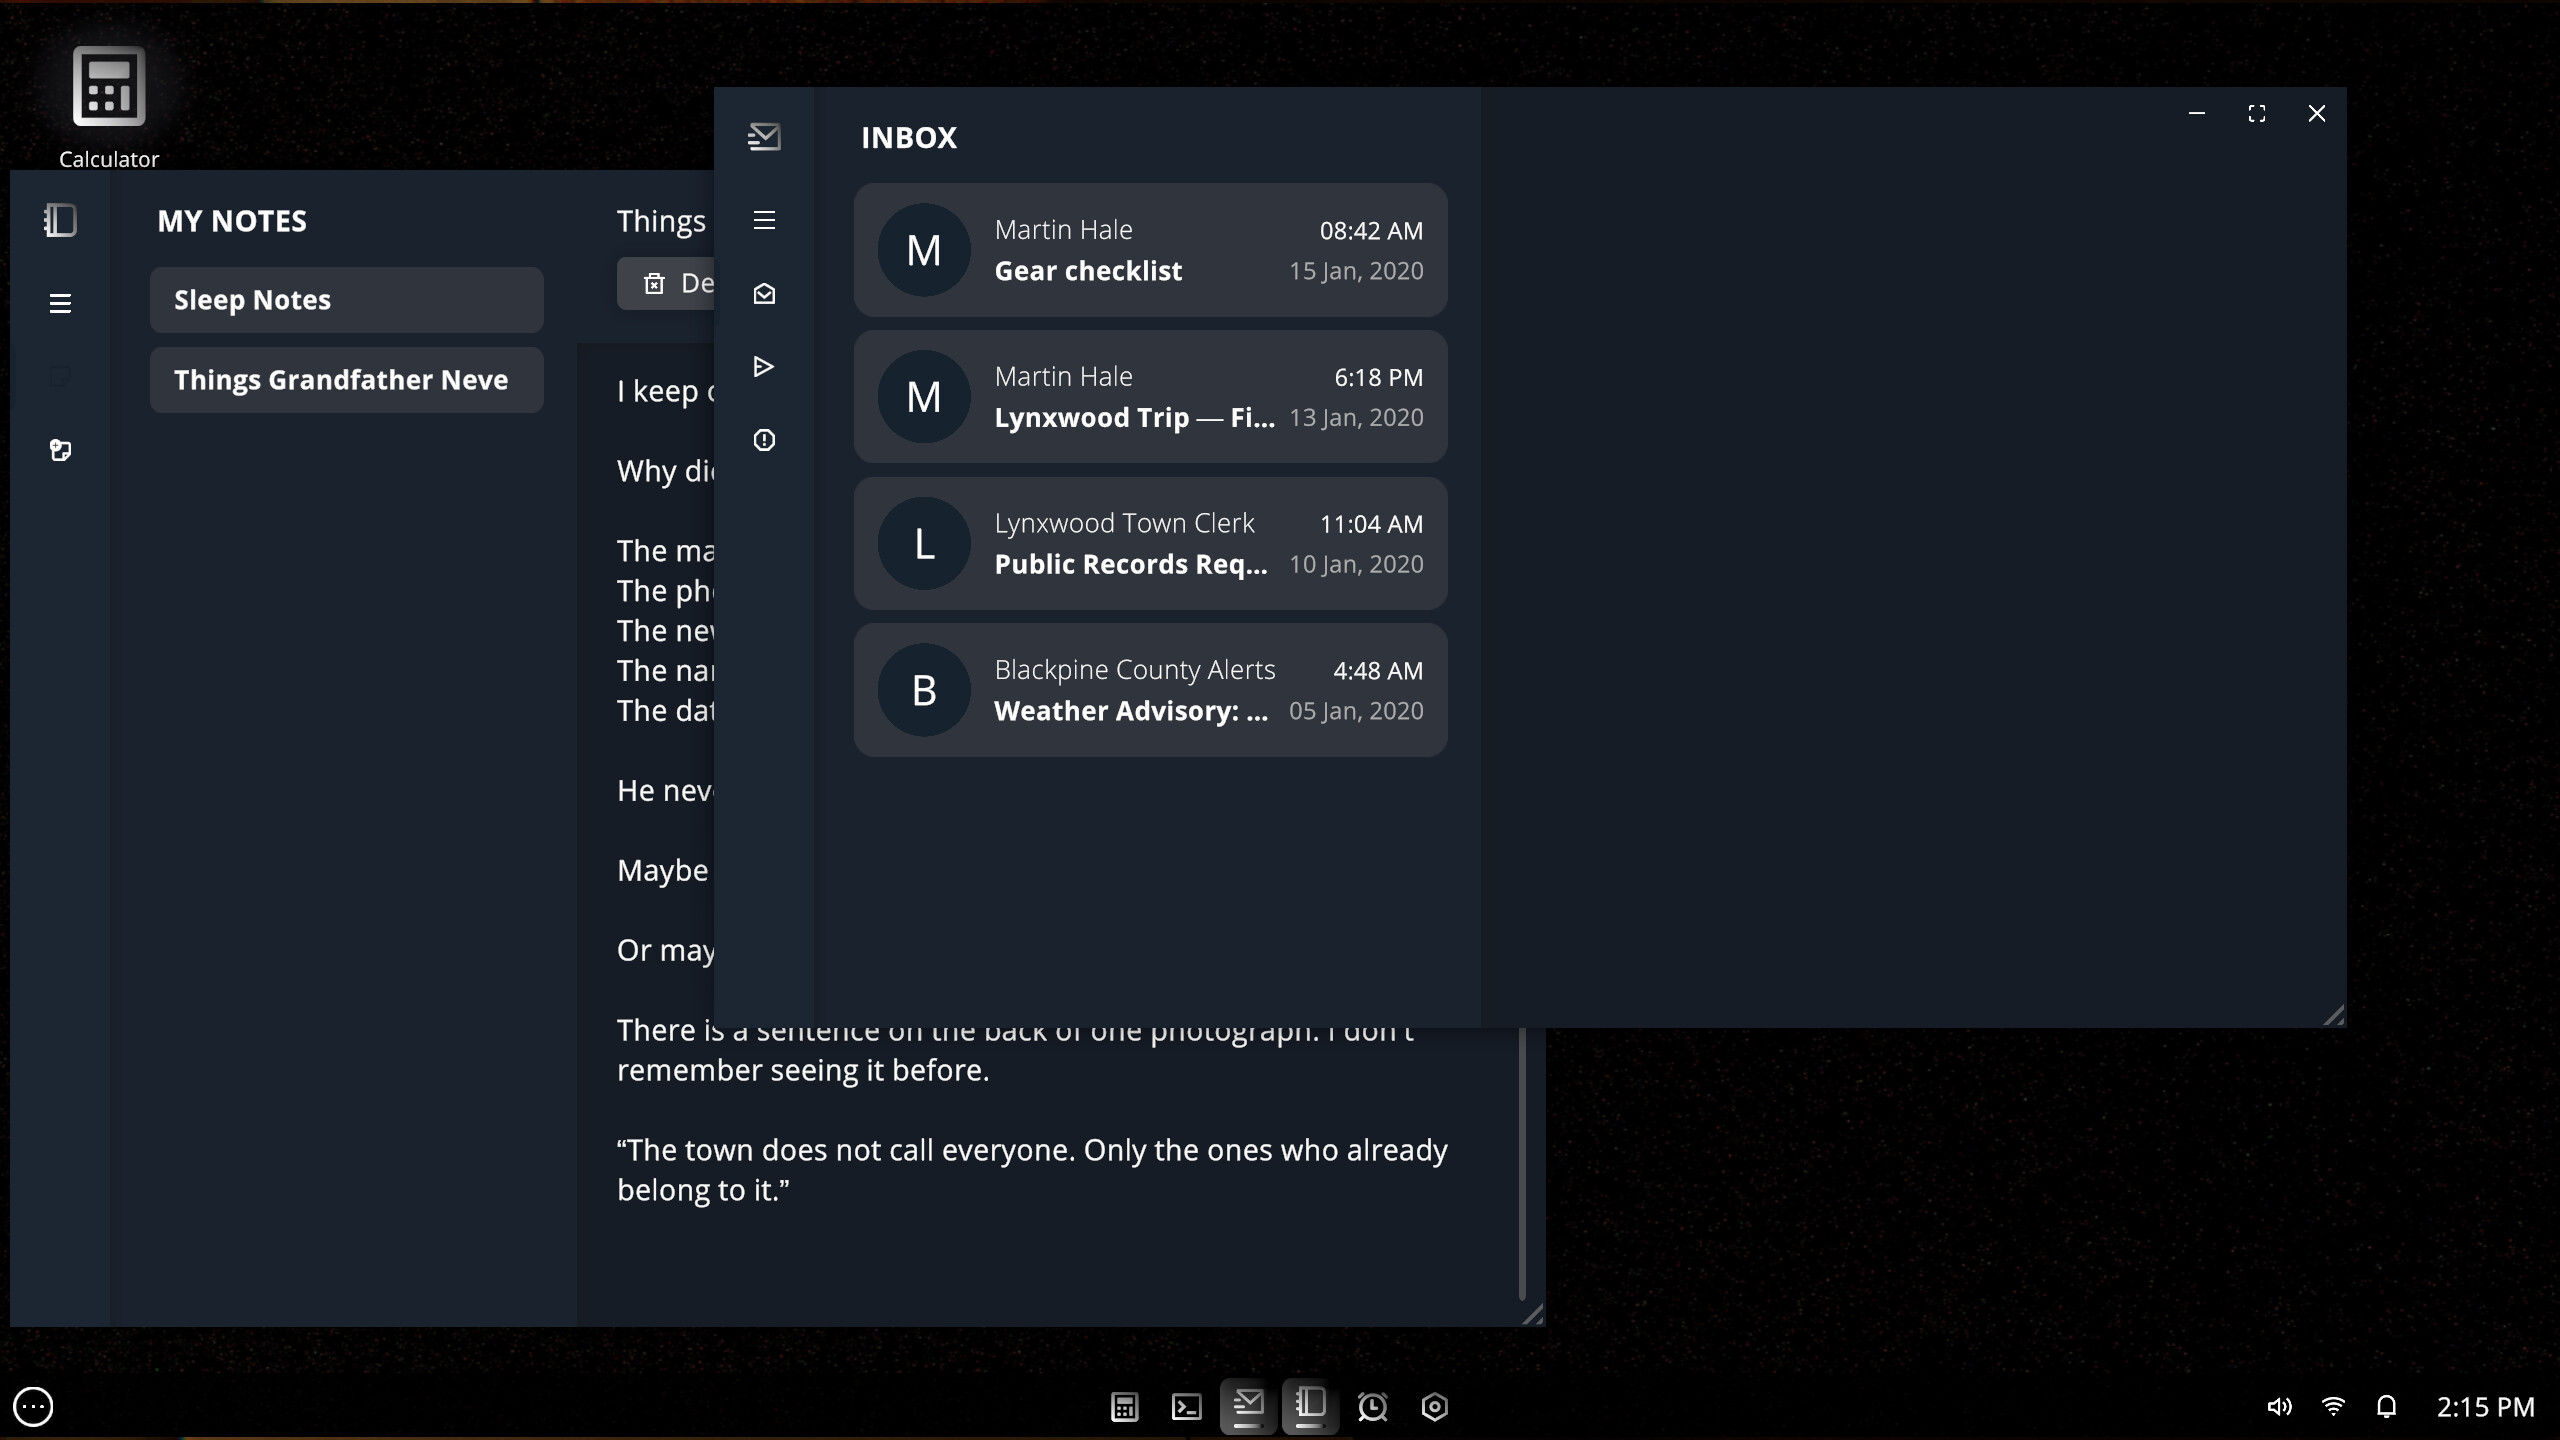Viewport: 2560px width, 1440px height.
Task: Open the app launcher menu button
Action: click(x=33, y=1407)
